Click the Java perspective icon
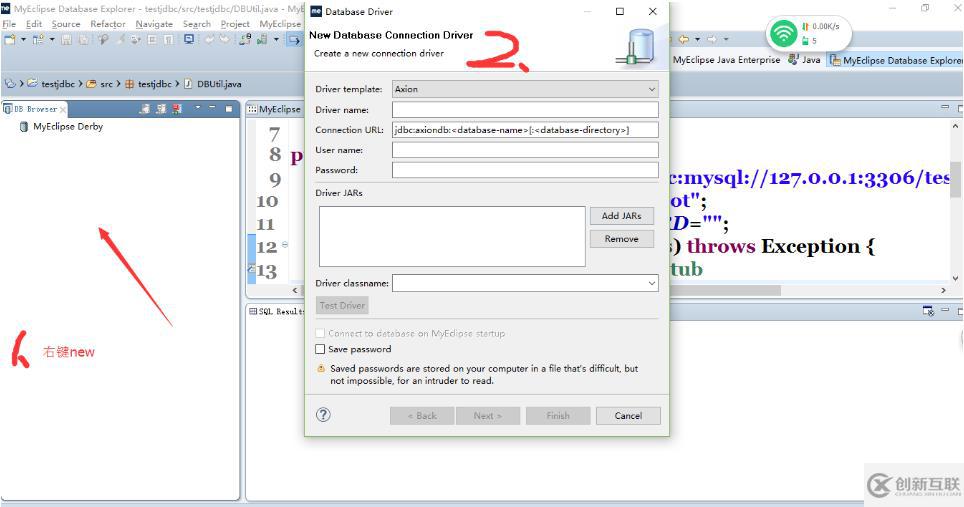Image resolution: width=964 pixels, height=507 pixels. 794,60
